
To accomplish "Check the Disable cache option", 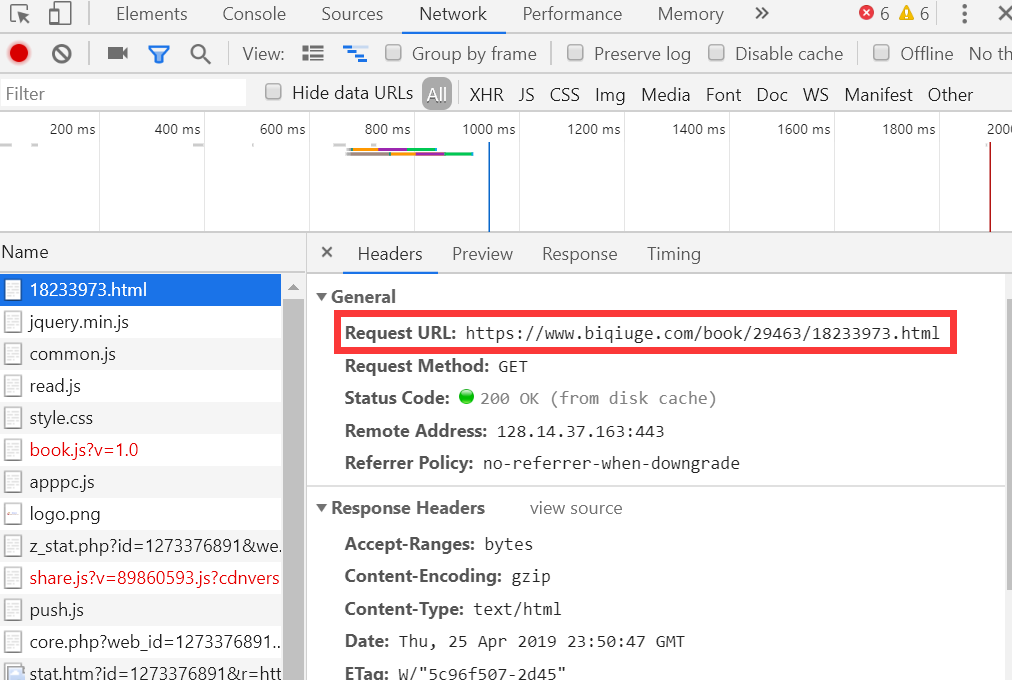I will 716,53.
